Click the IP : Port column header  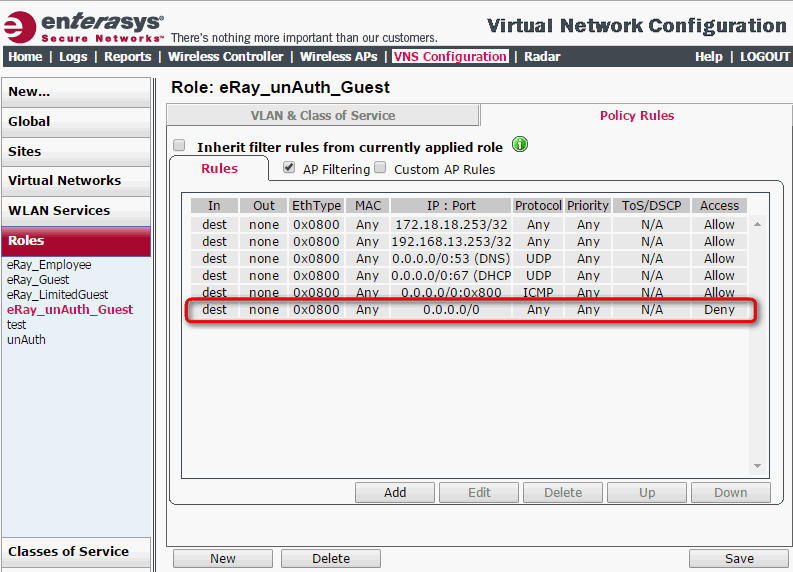coord(451,205)
